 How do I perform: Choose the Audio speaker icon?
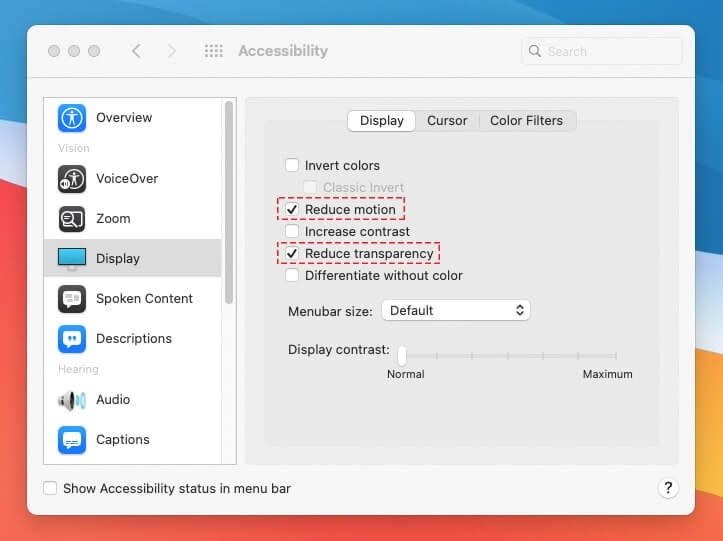click(x=71, y=400)
